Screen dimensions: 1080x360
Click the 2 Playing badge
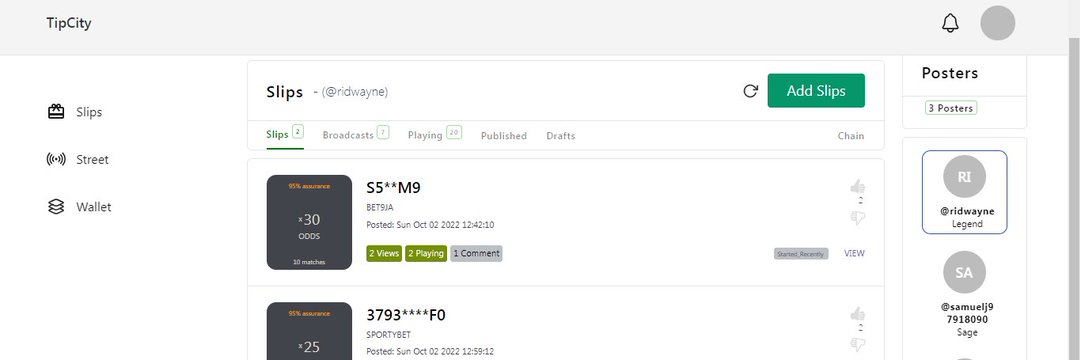point(426,253)
